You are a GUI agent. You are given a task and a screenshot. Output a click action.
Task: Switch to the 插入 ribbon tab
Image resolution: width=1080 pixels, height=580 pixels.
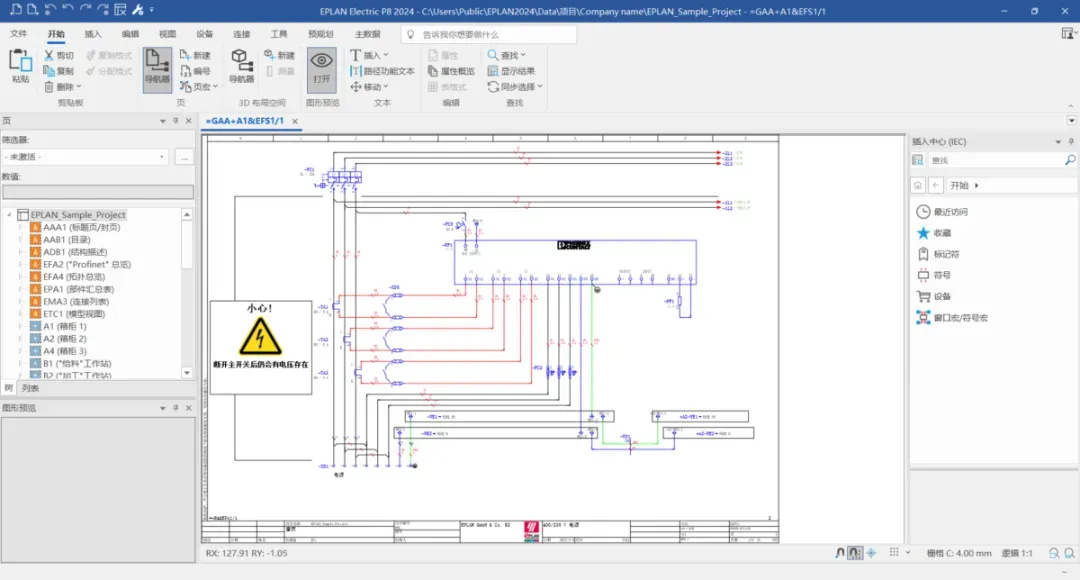click(x=93, y=34)
